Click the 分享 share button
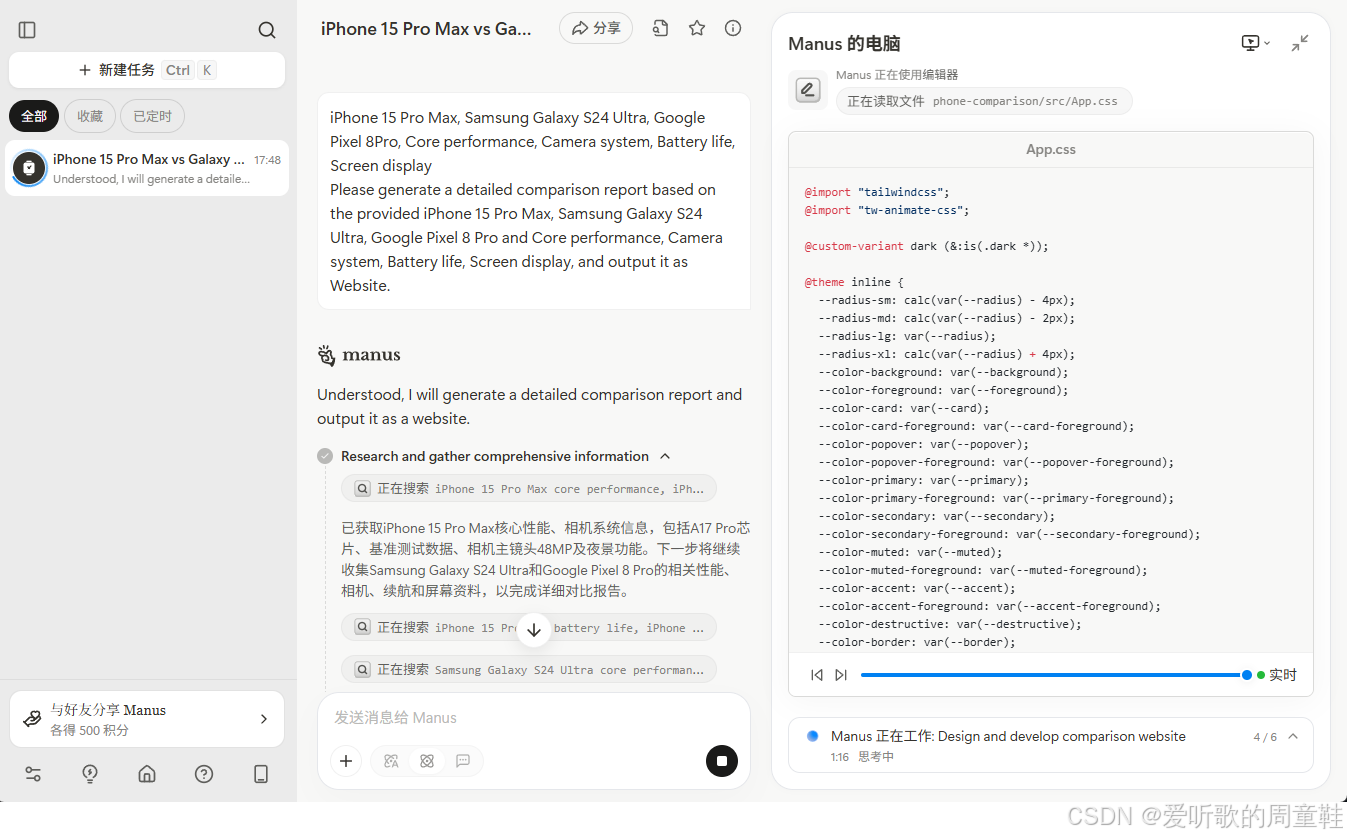1347x838 pixels. click(596, 28)
